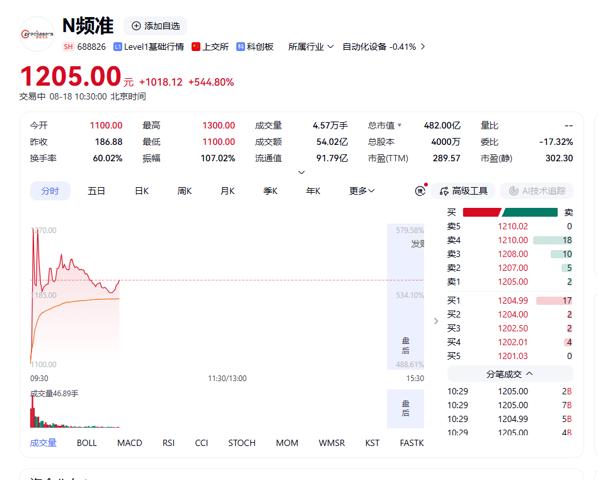Viewport: 598px width, 480px height.
Task: Open the 自动化设备 industry link arrow
Action: click(423, 47)
